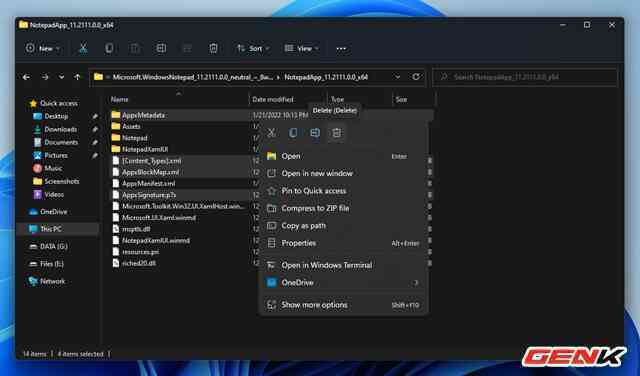The width and height of the screenshot is (640, 376).
Task: Click Microsoft.WindowsNotepad breadcrumb in address bar
Action: (x=193, y=77)
